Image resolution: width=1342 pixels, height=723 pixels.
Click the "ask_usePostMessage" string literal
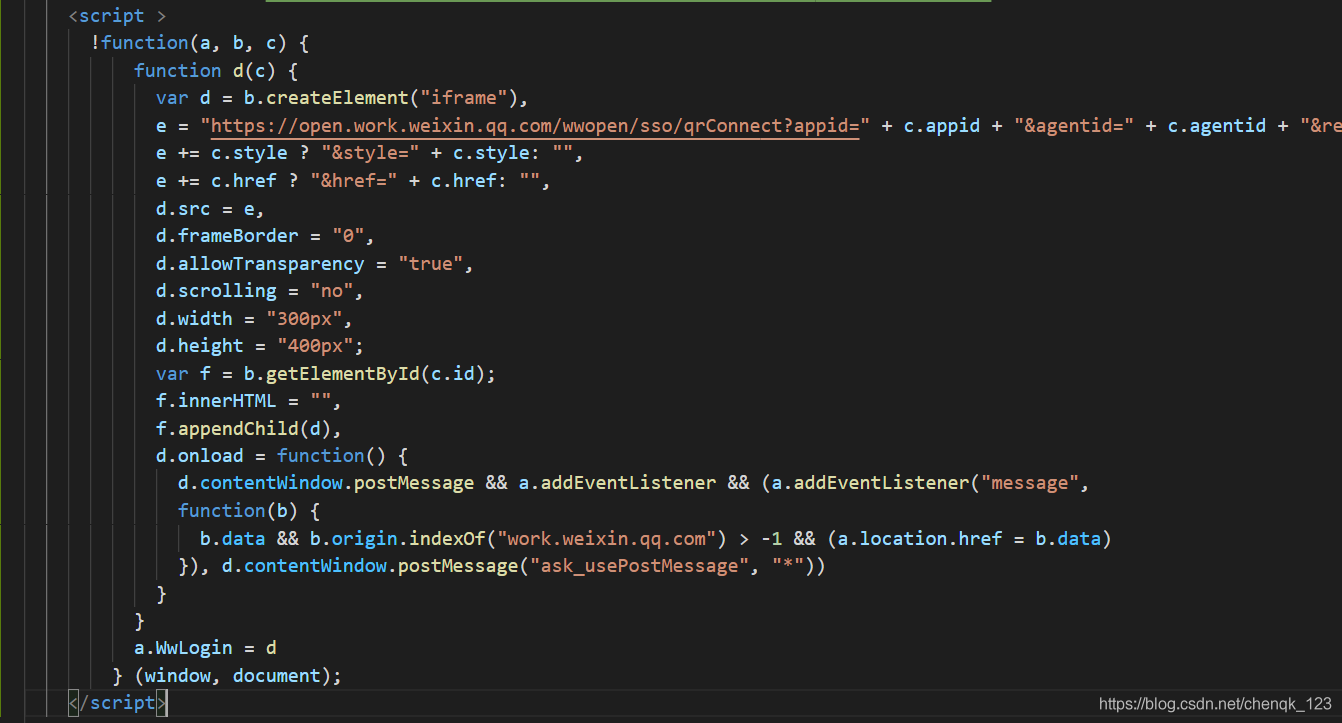pos(646,566)
